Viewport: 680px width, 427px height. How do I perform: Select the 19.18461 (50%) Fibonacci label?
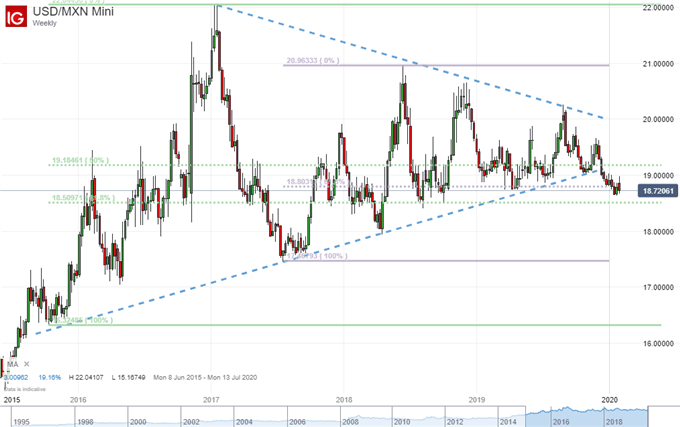pyautogui.click(x=80, y=160)
